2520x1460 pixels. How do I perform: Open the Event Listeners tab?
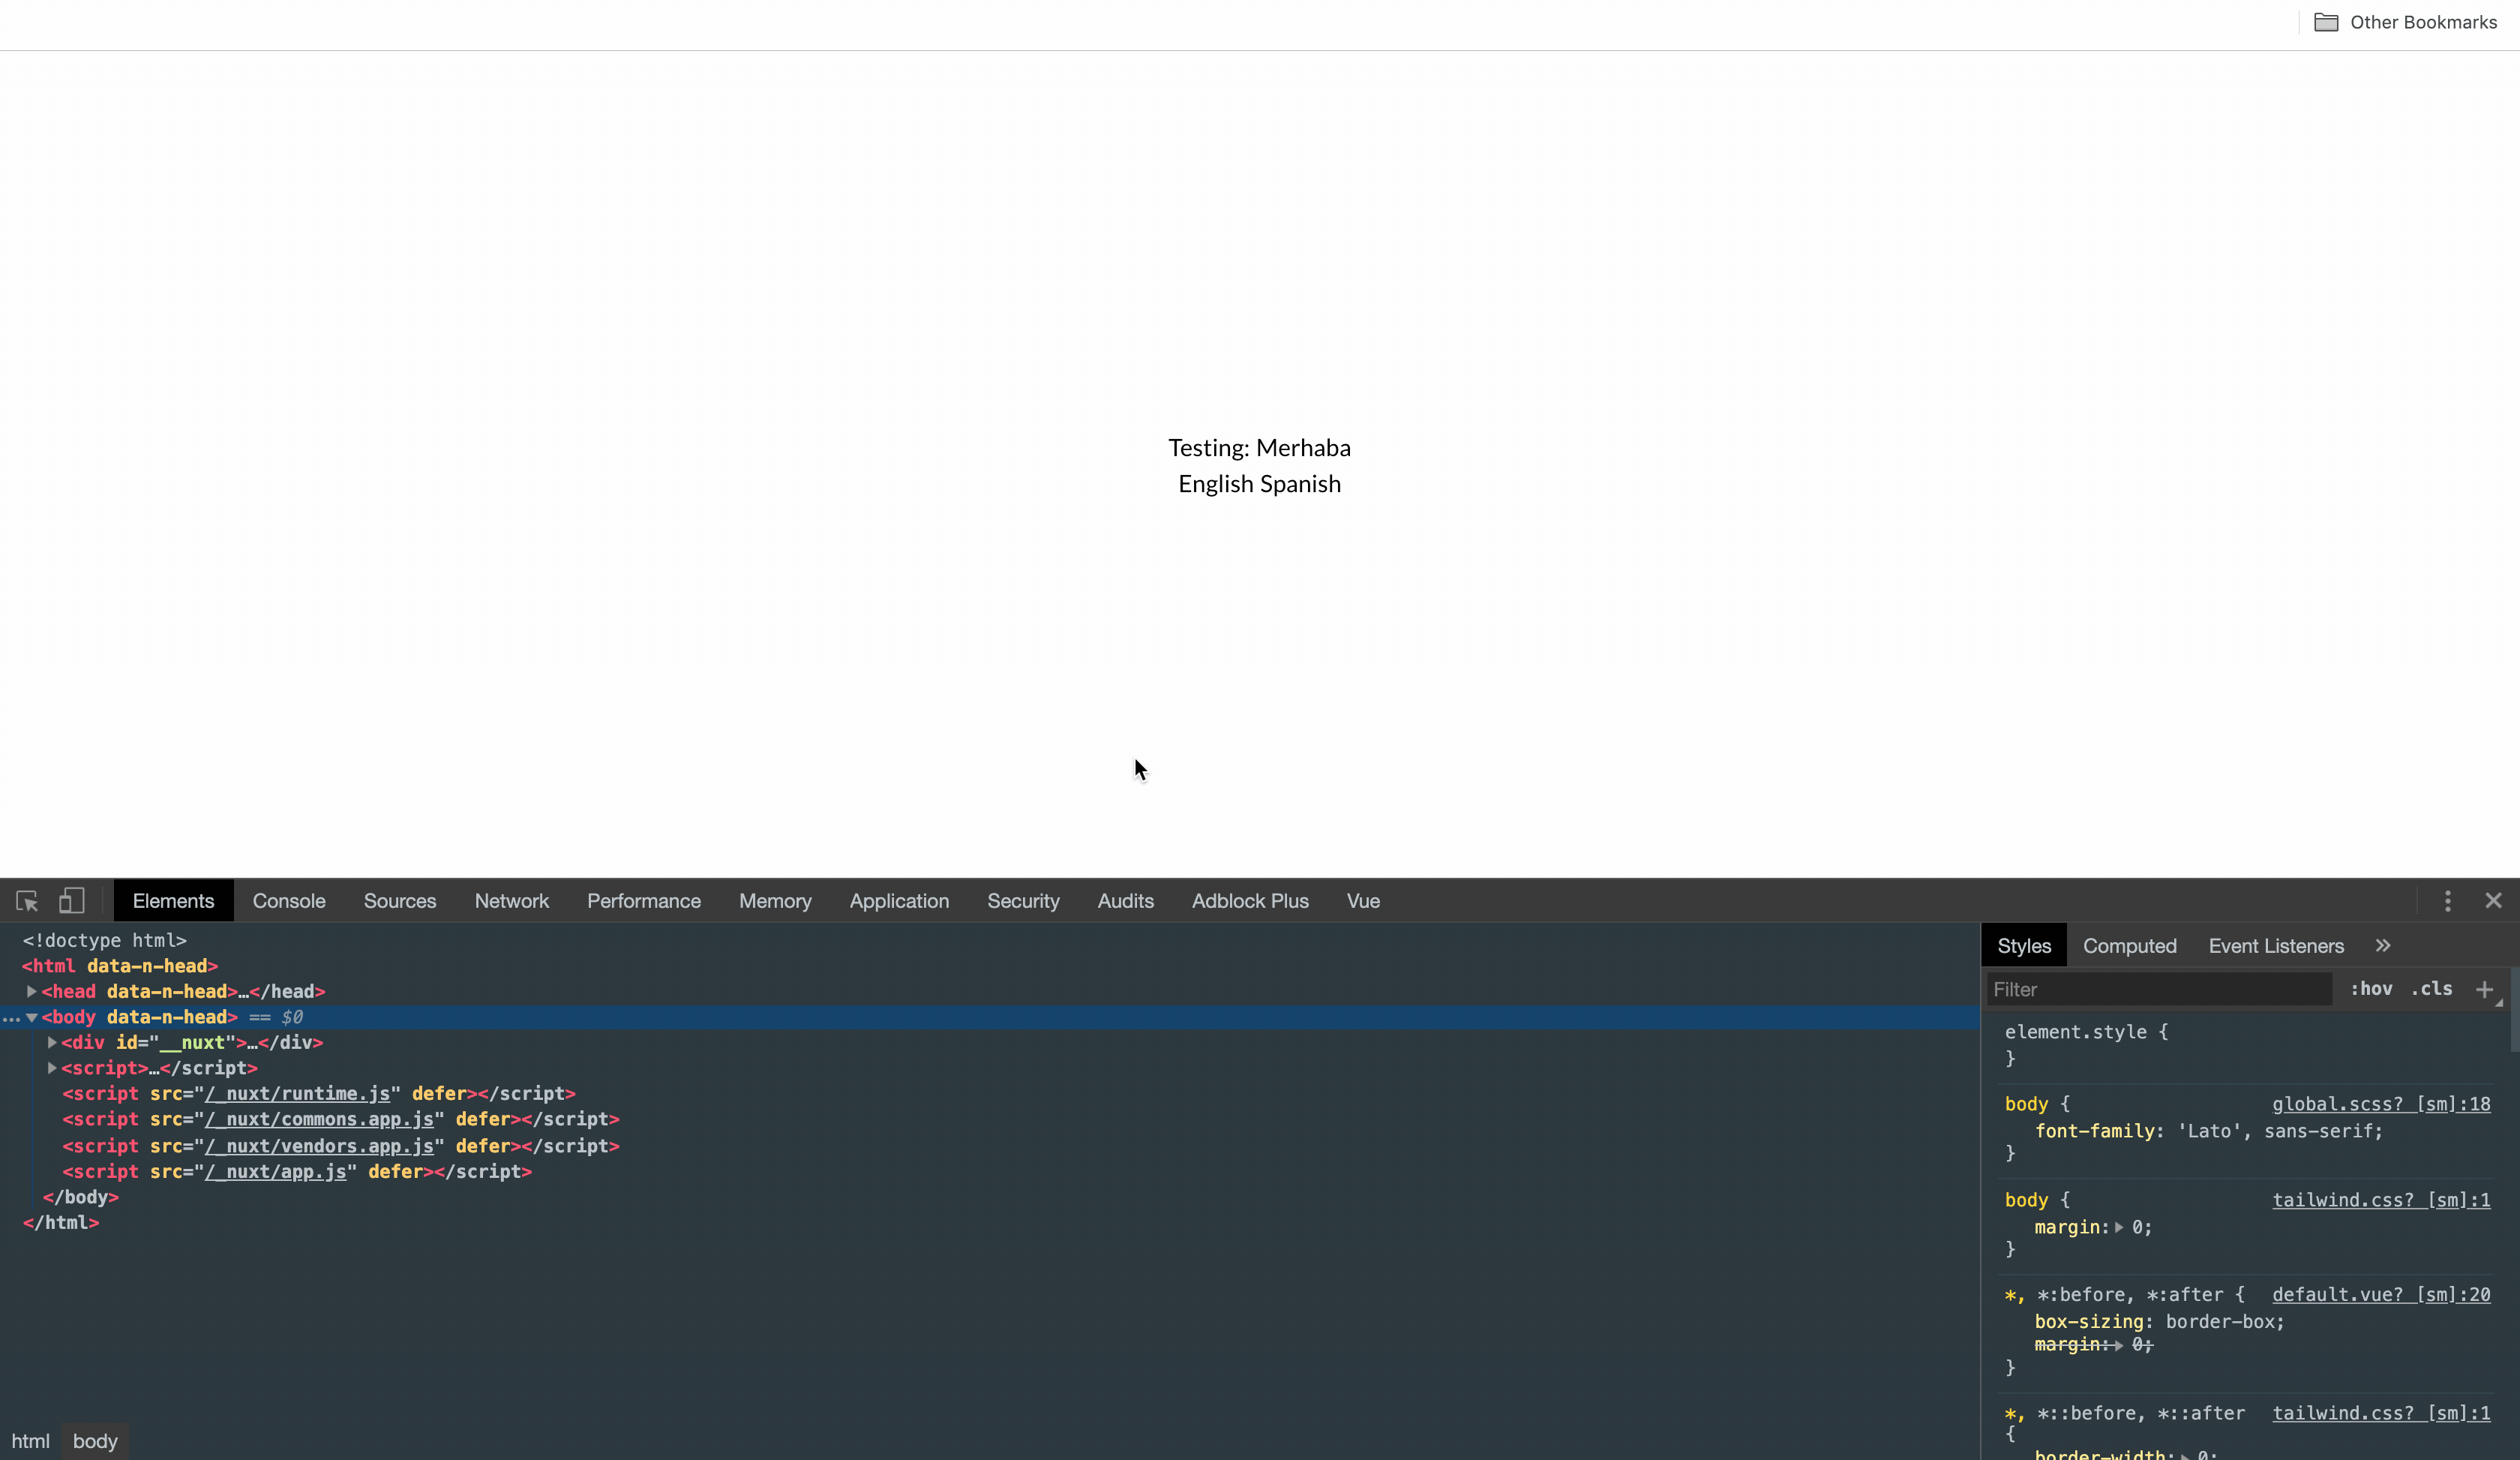(2276, 946)
